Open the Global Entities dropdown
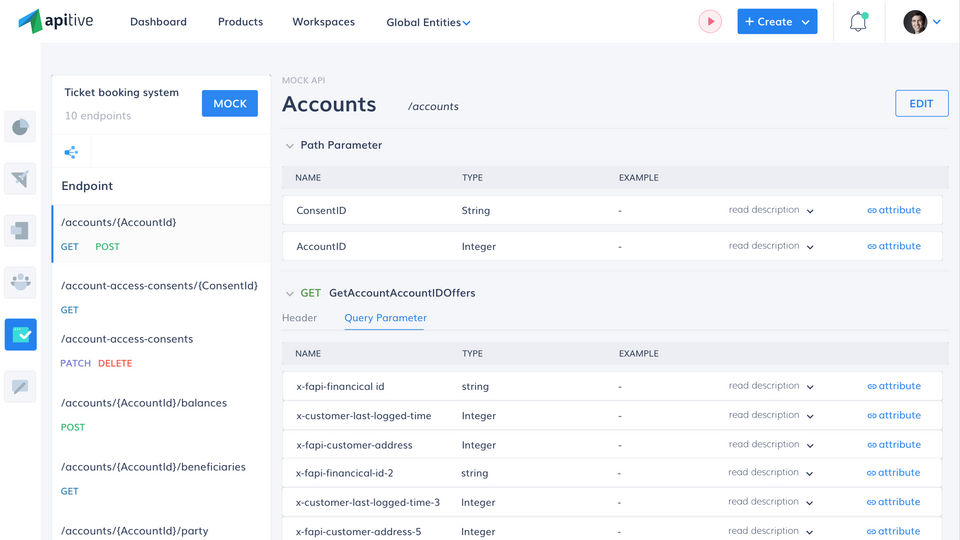Image resolution: width=960 pixels, height=540 pixels. (428, 22)
